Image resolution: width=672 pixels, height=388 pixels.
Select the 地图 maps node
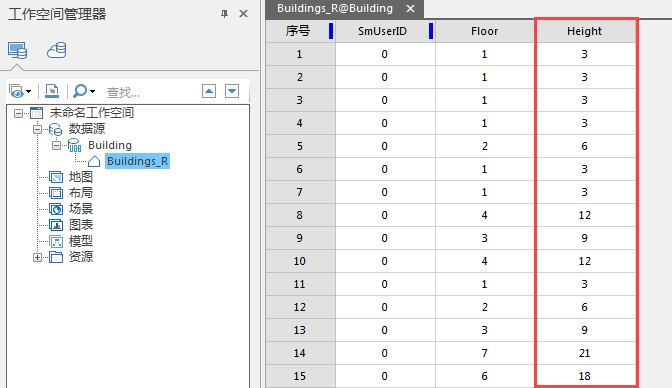click(x=81, y=177)
